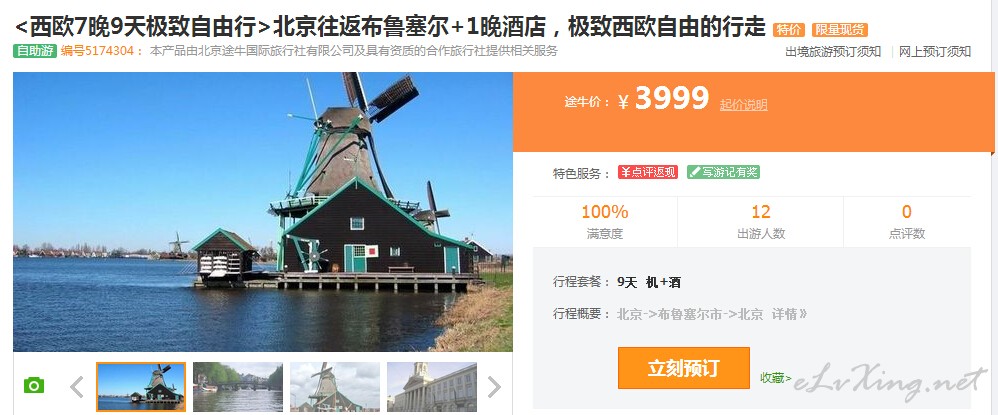Viewport: 998px width, 415px height.
Task: Expand itinerary 详情 link
Action: [x=789, y=314]
